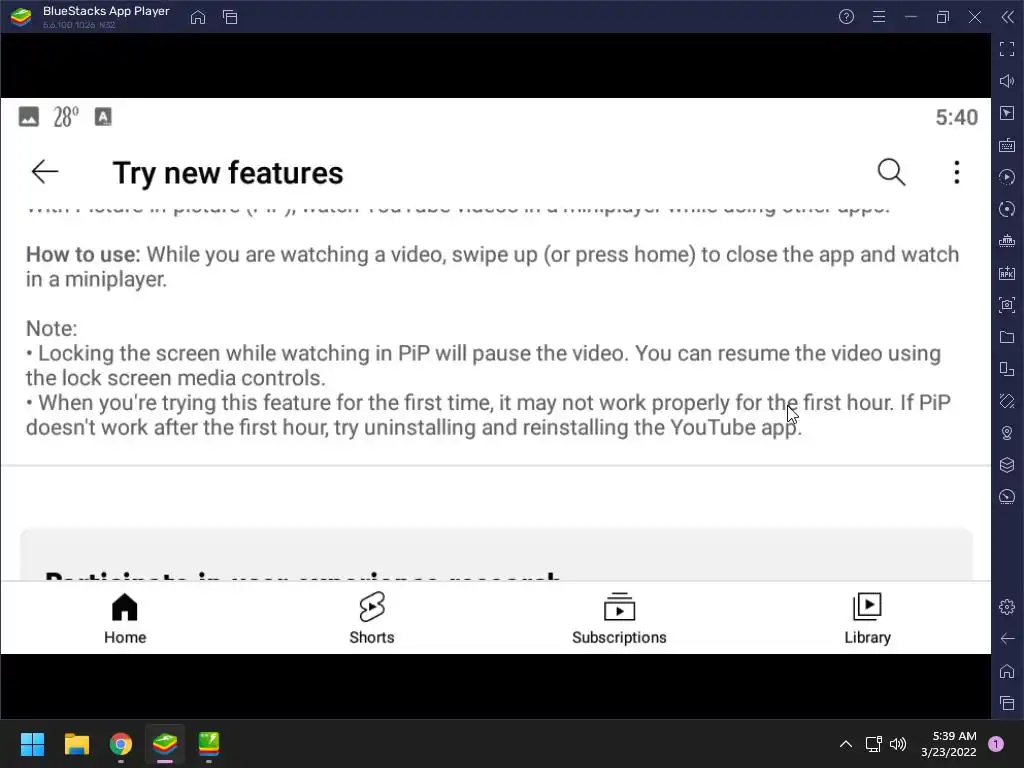
Task: Open the memory trim icon in sidebar
Action: tap(1007, 241)
